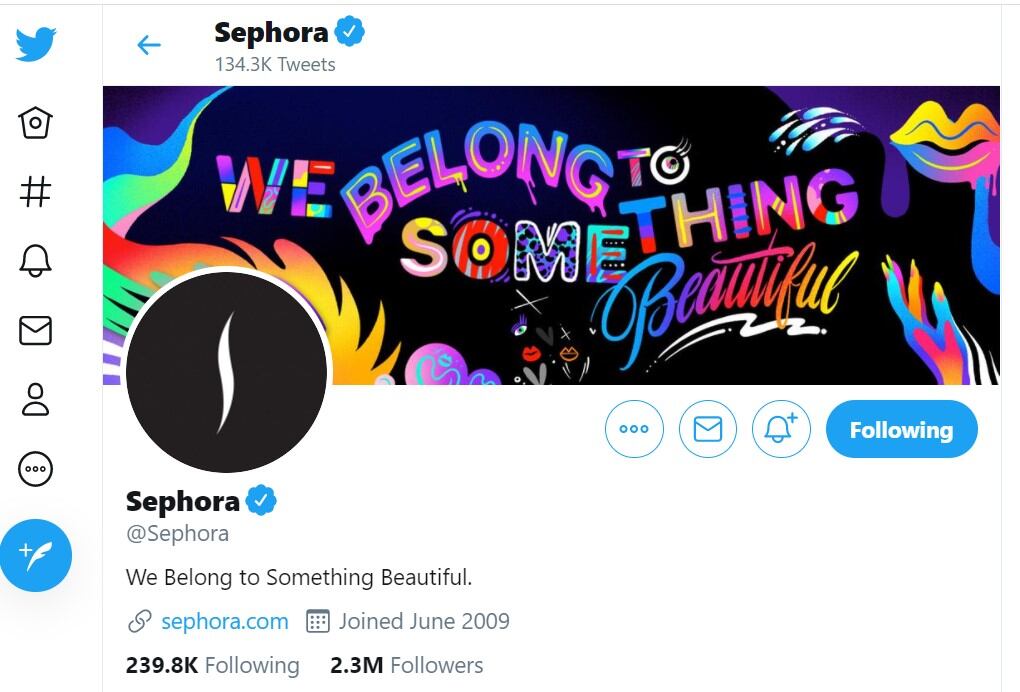1020x692 pixels.
Task: Open Messages envelope in the left sidebar
Action: click(36, 330)
